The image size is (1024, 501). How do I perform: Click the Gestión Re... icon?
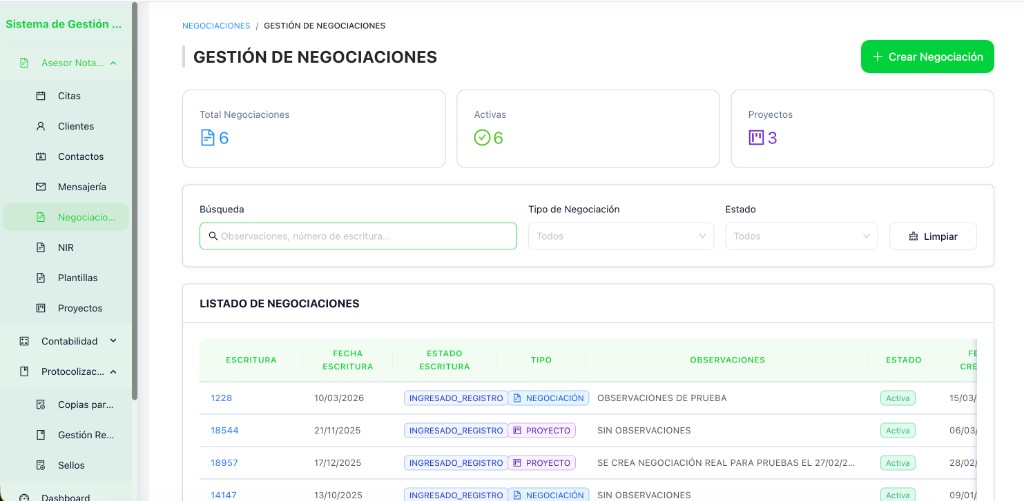(40, 435)
